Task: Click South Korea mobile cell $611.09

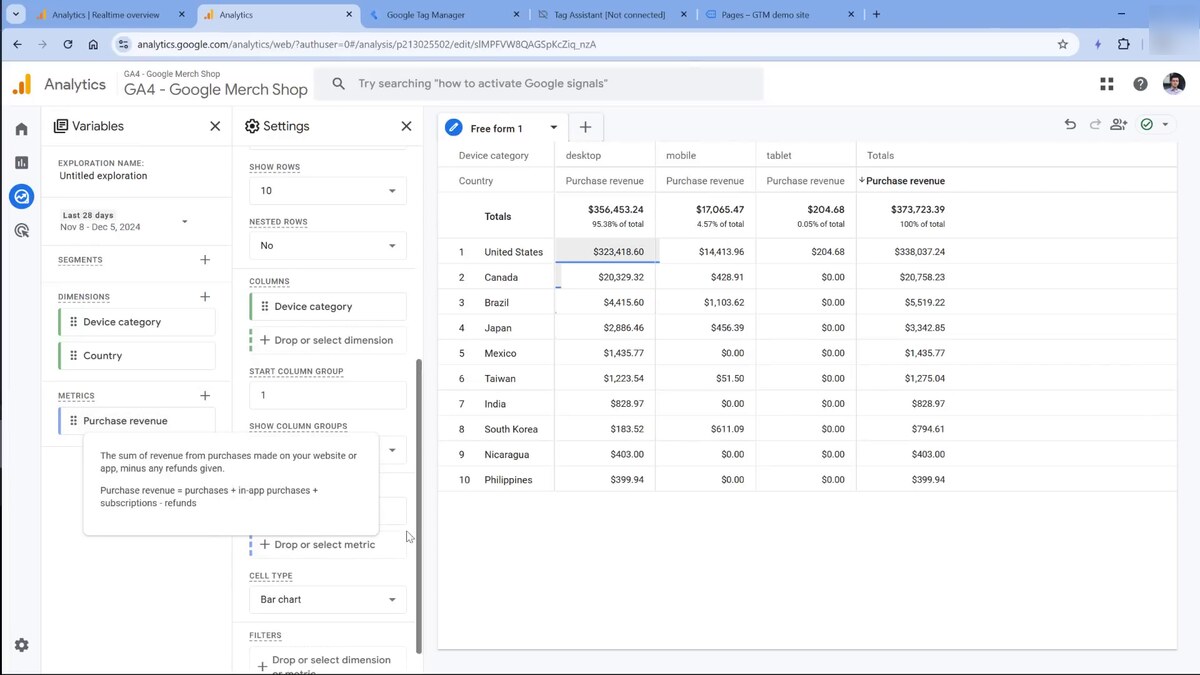Action: (706, 429)
